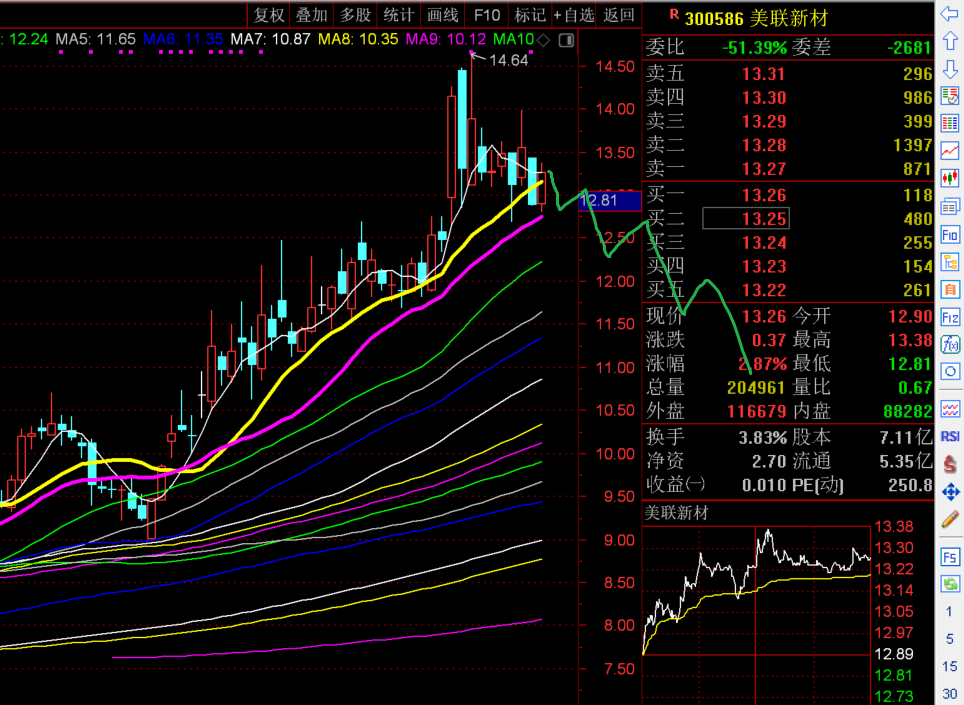This screenshot has height=705, width=964.
Task: Click the 12.81 price marker on axis
Action: point(609,200)
